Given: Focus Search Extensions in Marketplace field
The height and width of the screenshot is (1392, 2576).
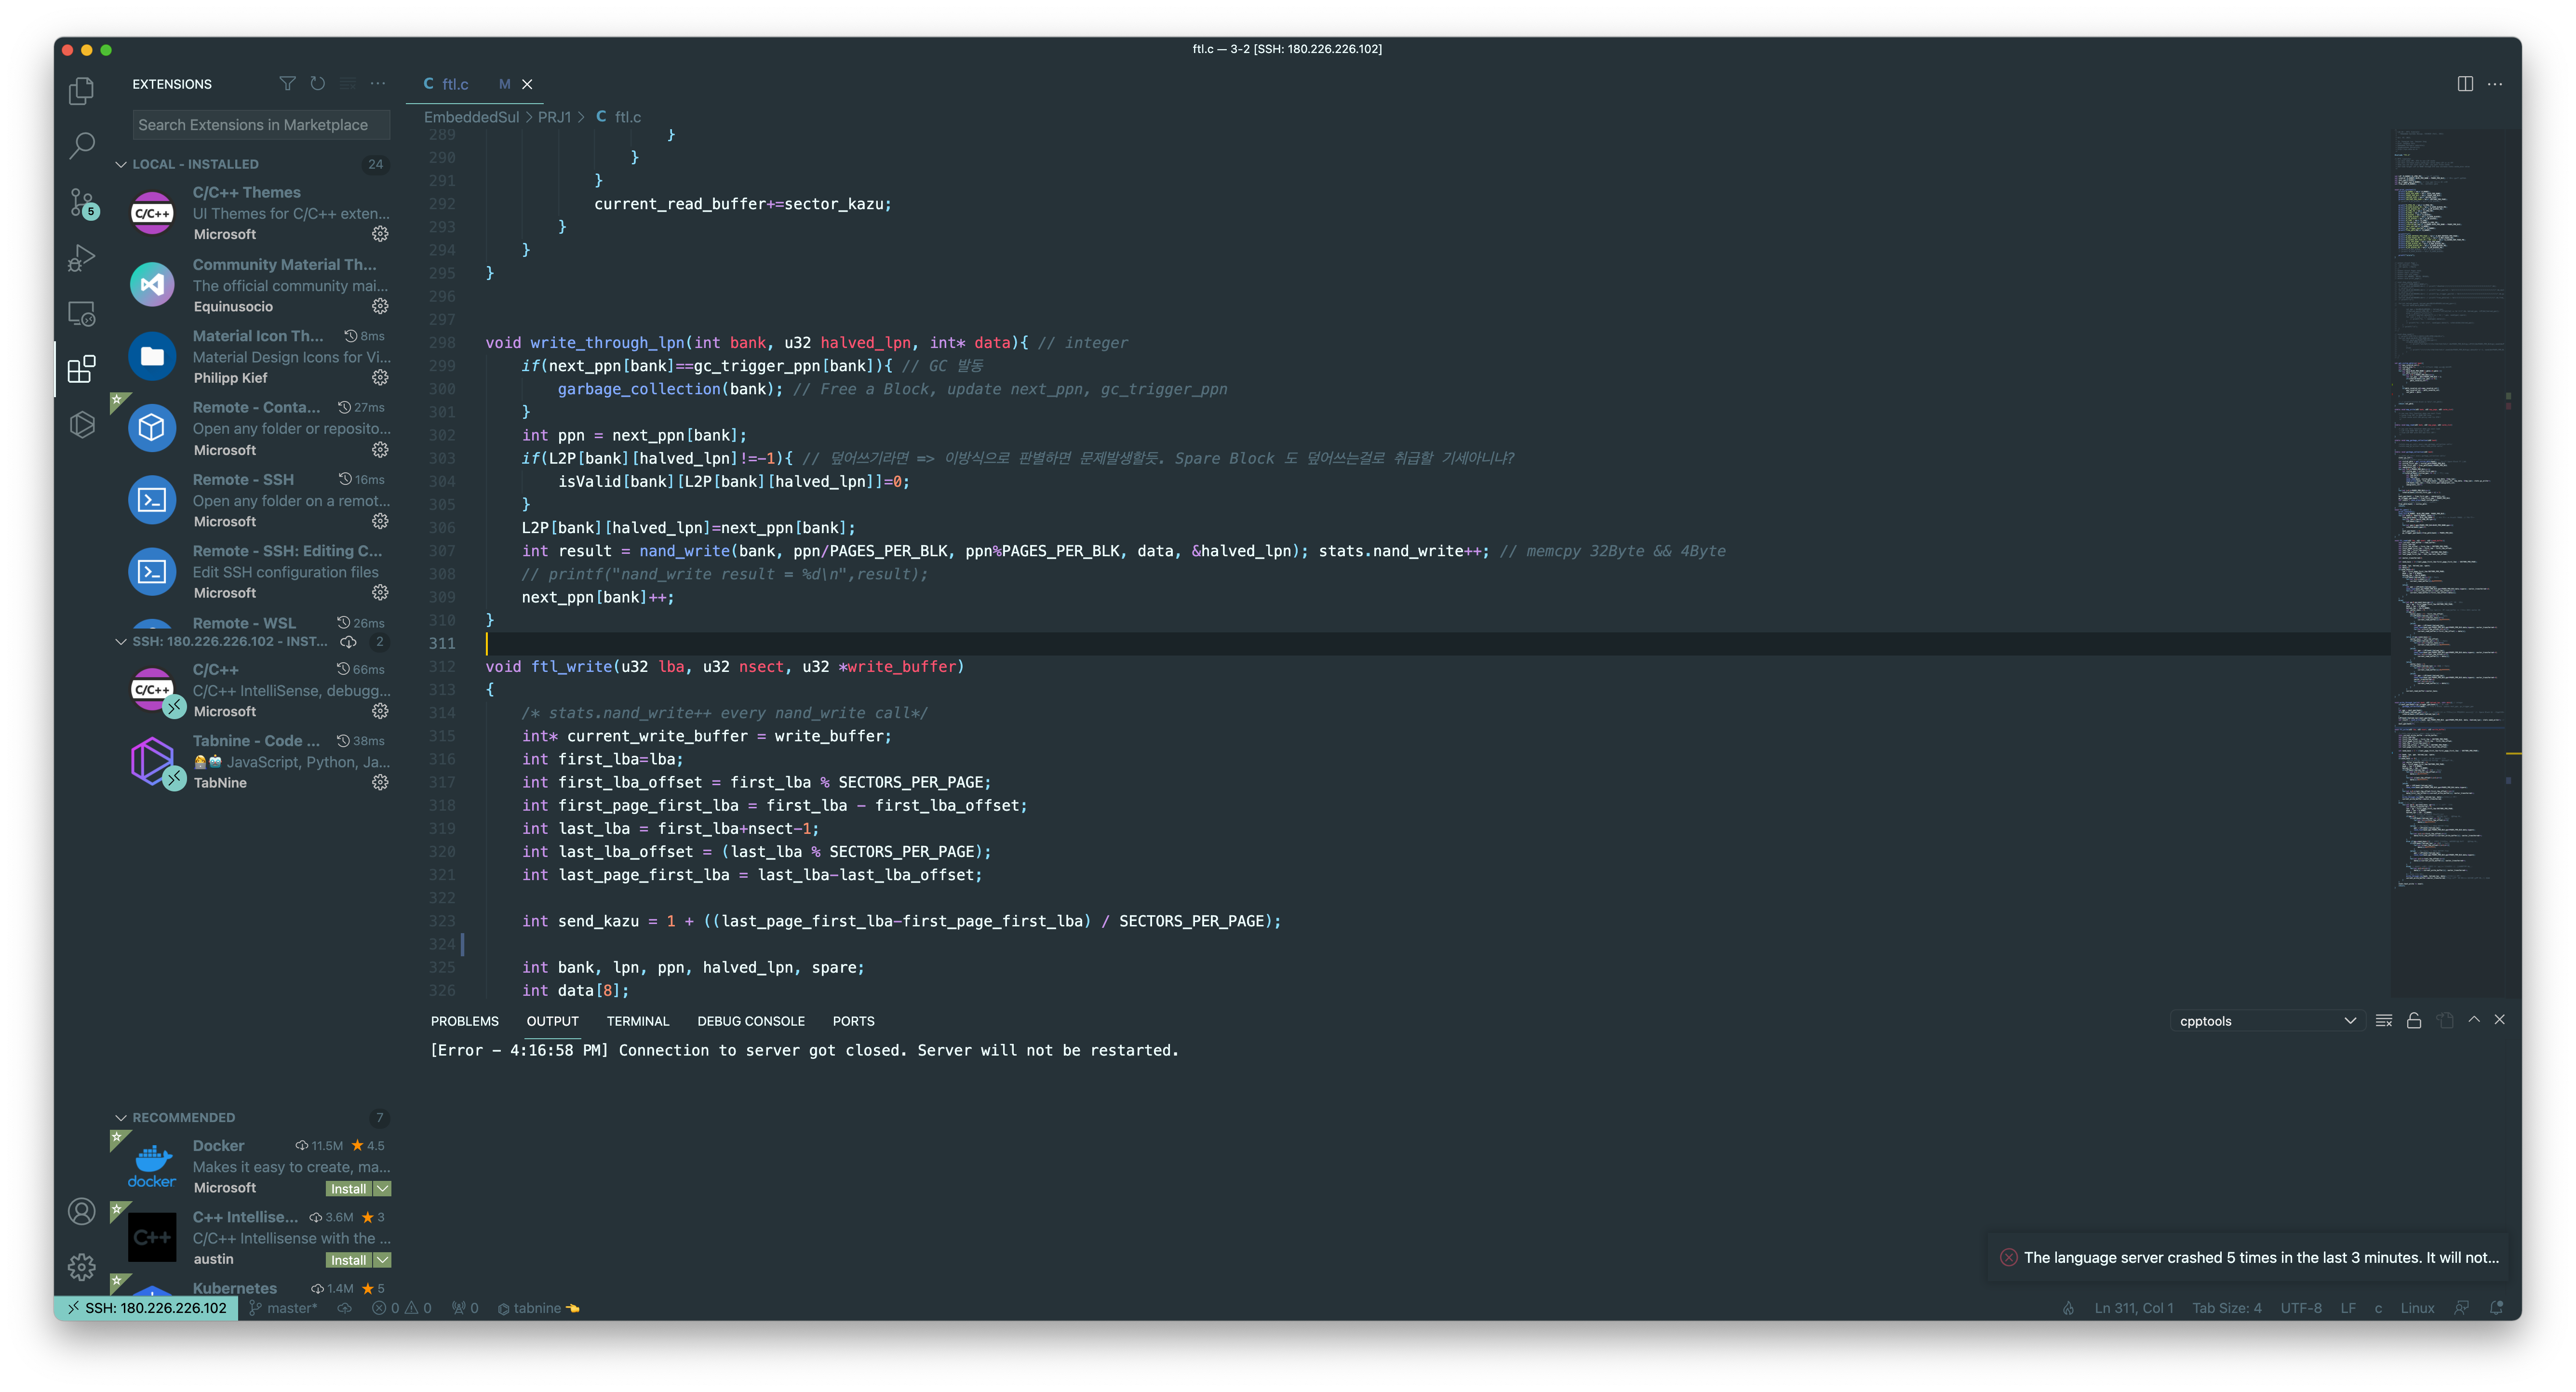Looking at the screenshot, I should (261, 125).
